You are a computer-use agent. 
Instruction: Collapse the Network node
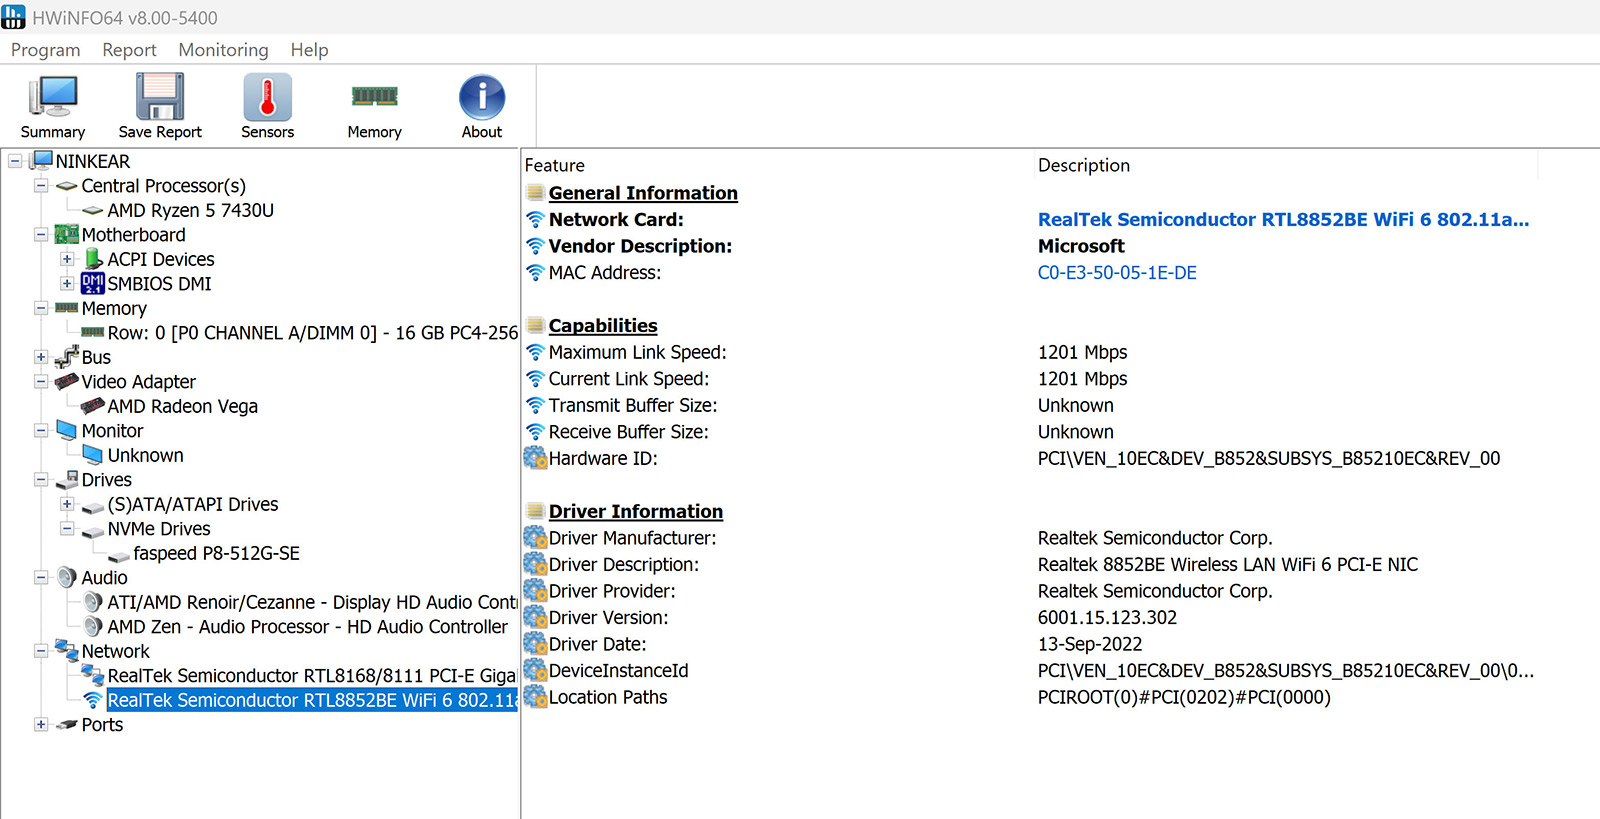pos(41,651)
